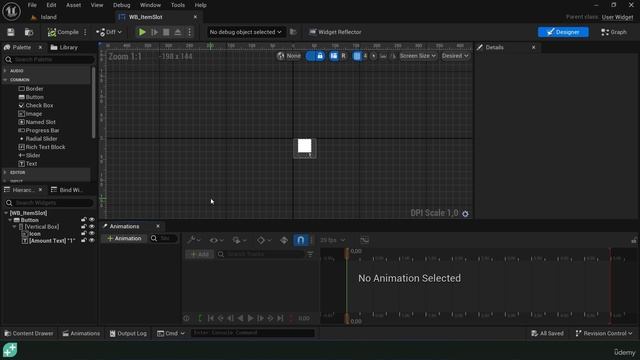The image size is (640, 360).
Task: Toggle visibility eye of Icon row
Action: [x=92, y=233]
